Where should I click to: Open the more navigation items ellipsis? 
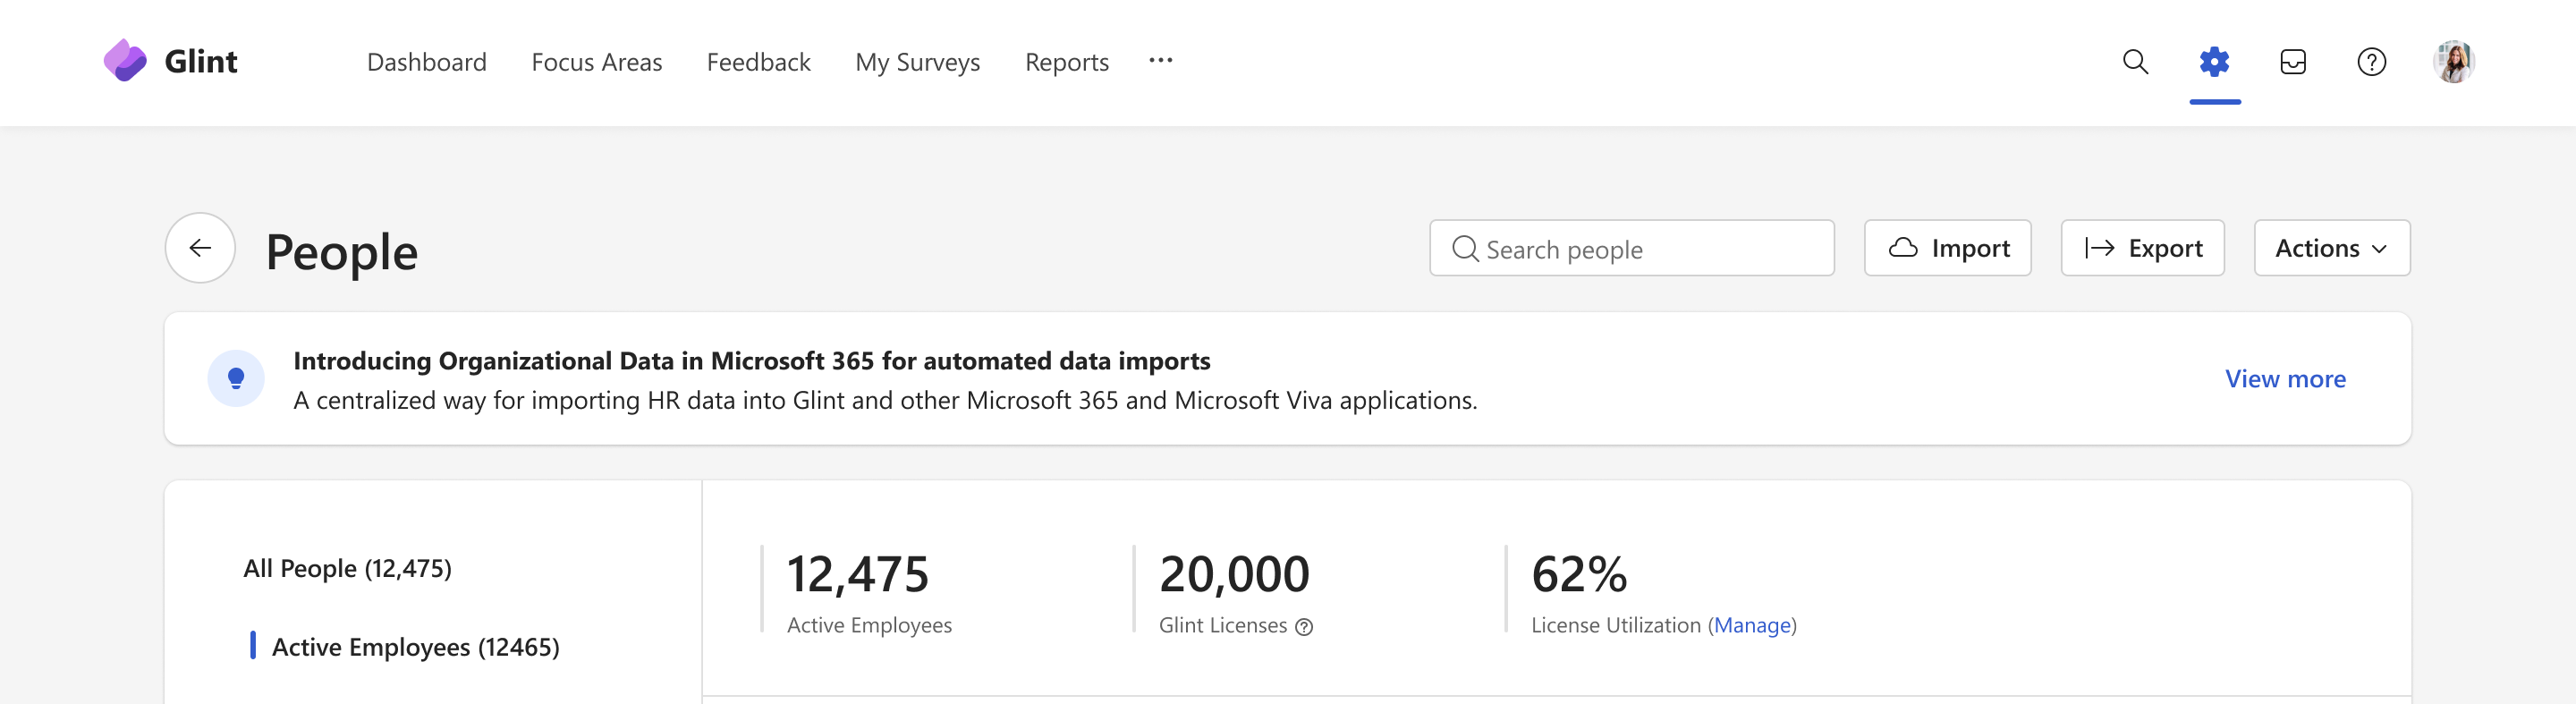click(x=1160, y=61)
